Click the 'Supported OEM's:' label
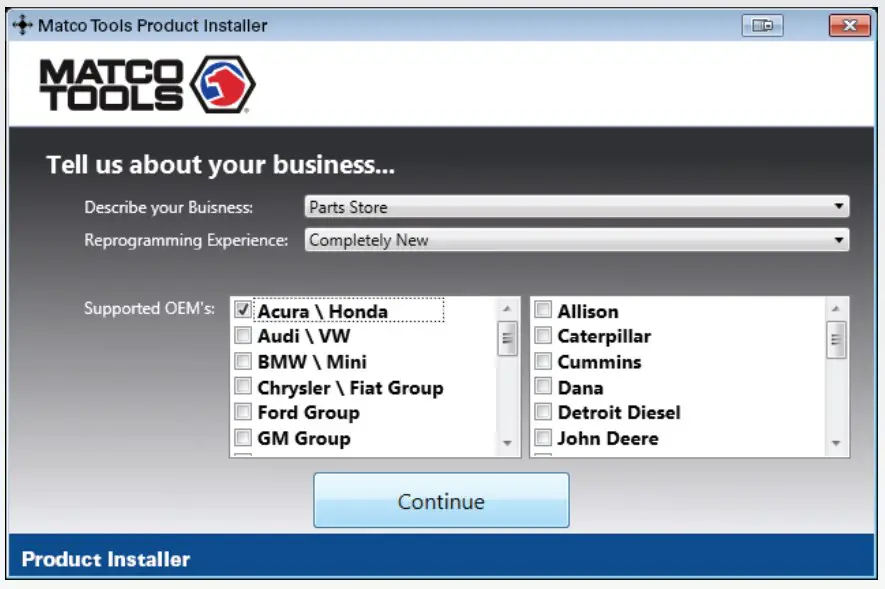The image size is (885, 589). point(149,308)
